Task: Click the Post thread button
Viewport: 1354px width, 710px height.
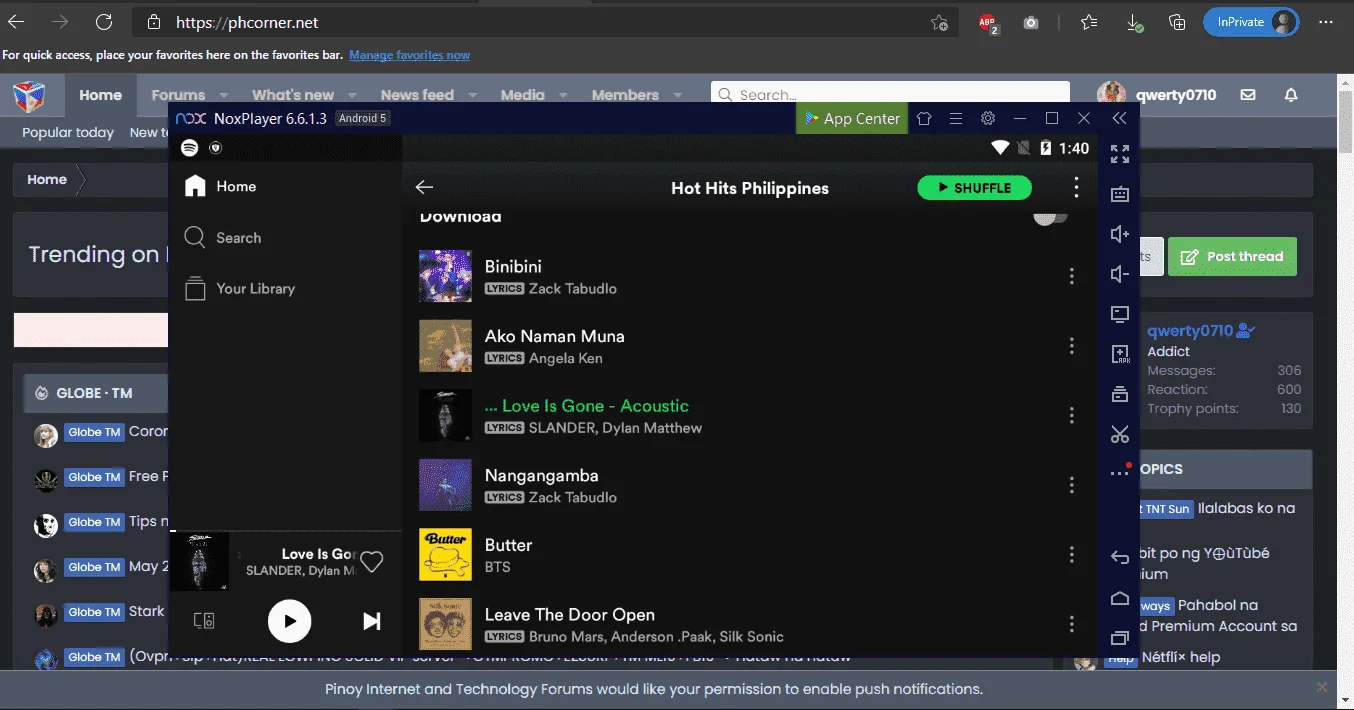Action: (x=1232, y=257)
